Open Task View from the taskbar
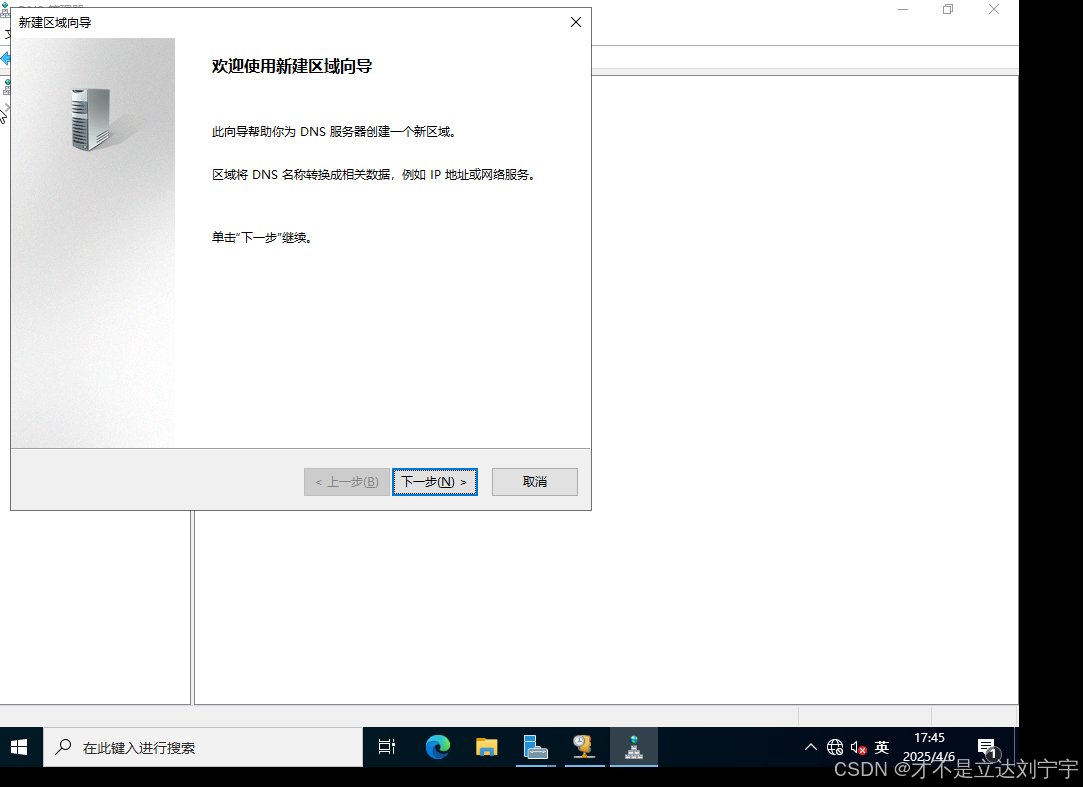 [386, 746]
